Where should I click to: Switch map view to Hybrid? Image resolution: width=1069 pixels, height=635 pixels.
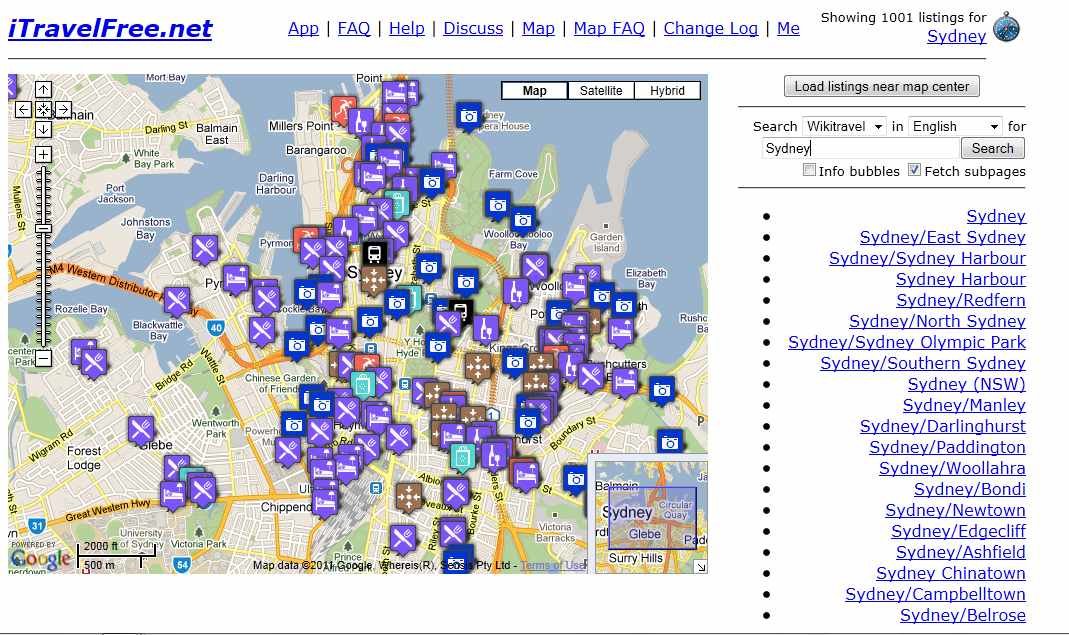click(667, 91)
